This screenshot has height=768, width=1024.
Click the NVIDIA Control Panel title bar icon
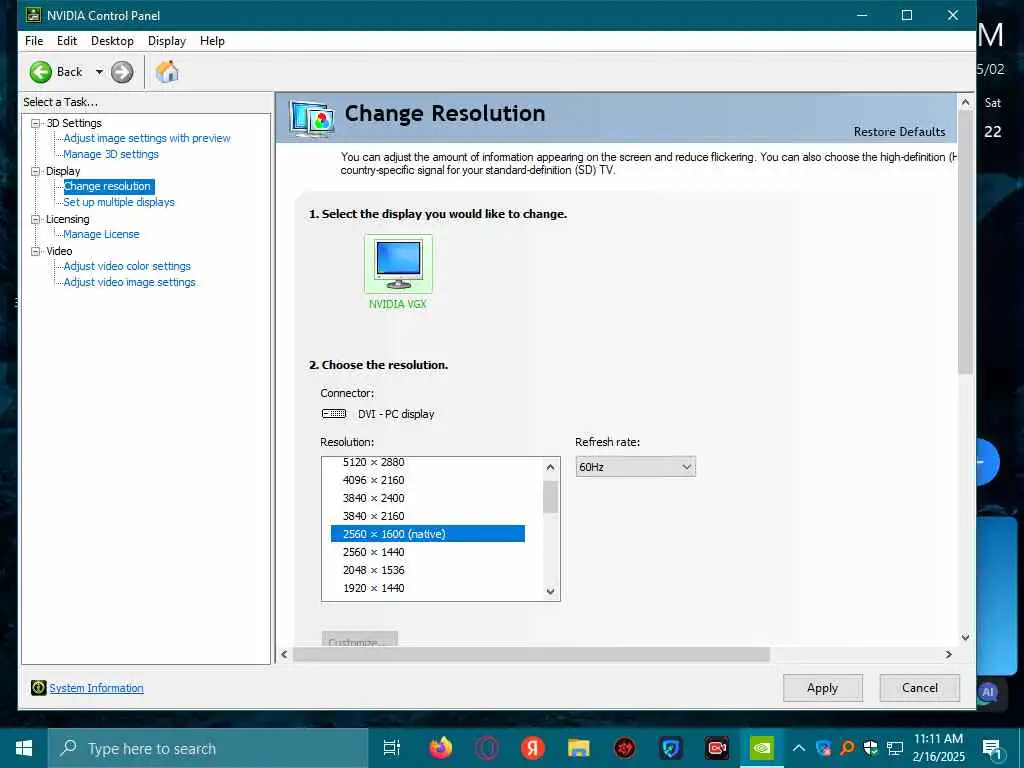[33, 15]
